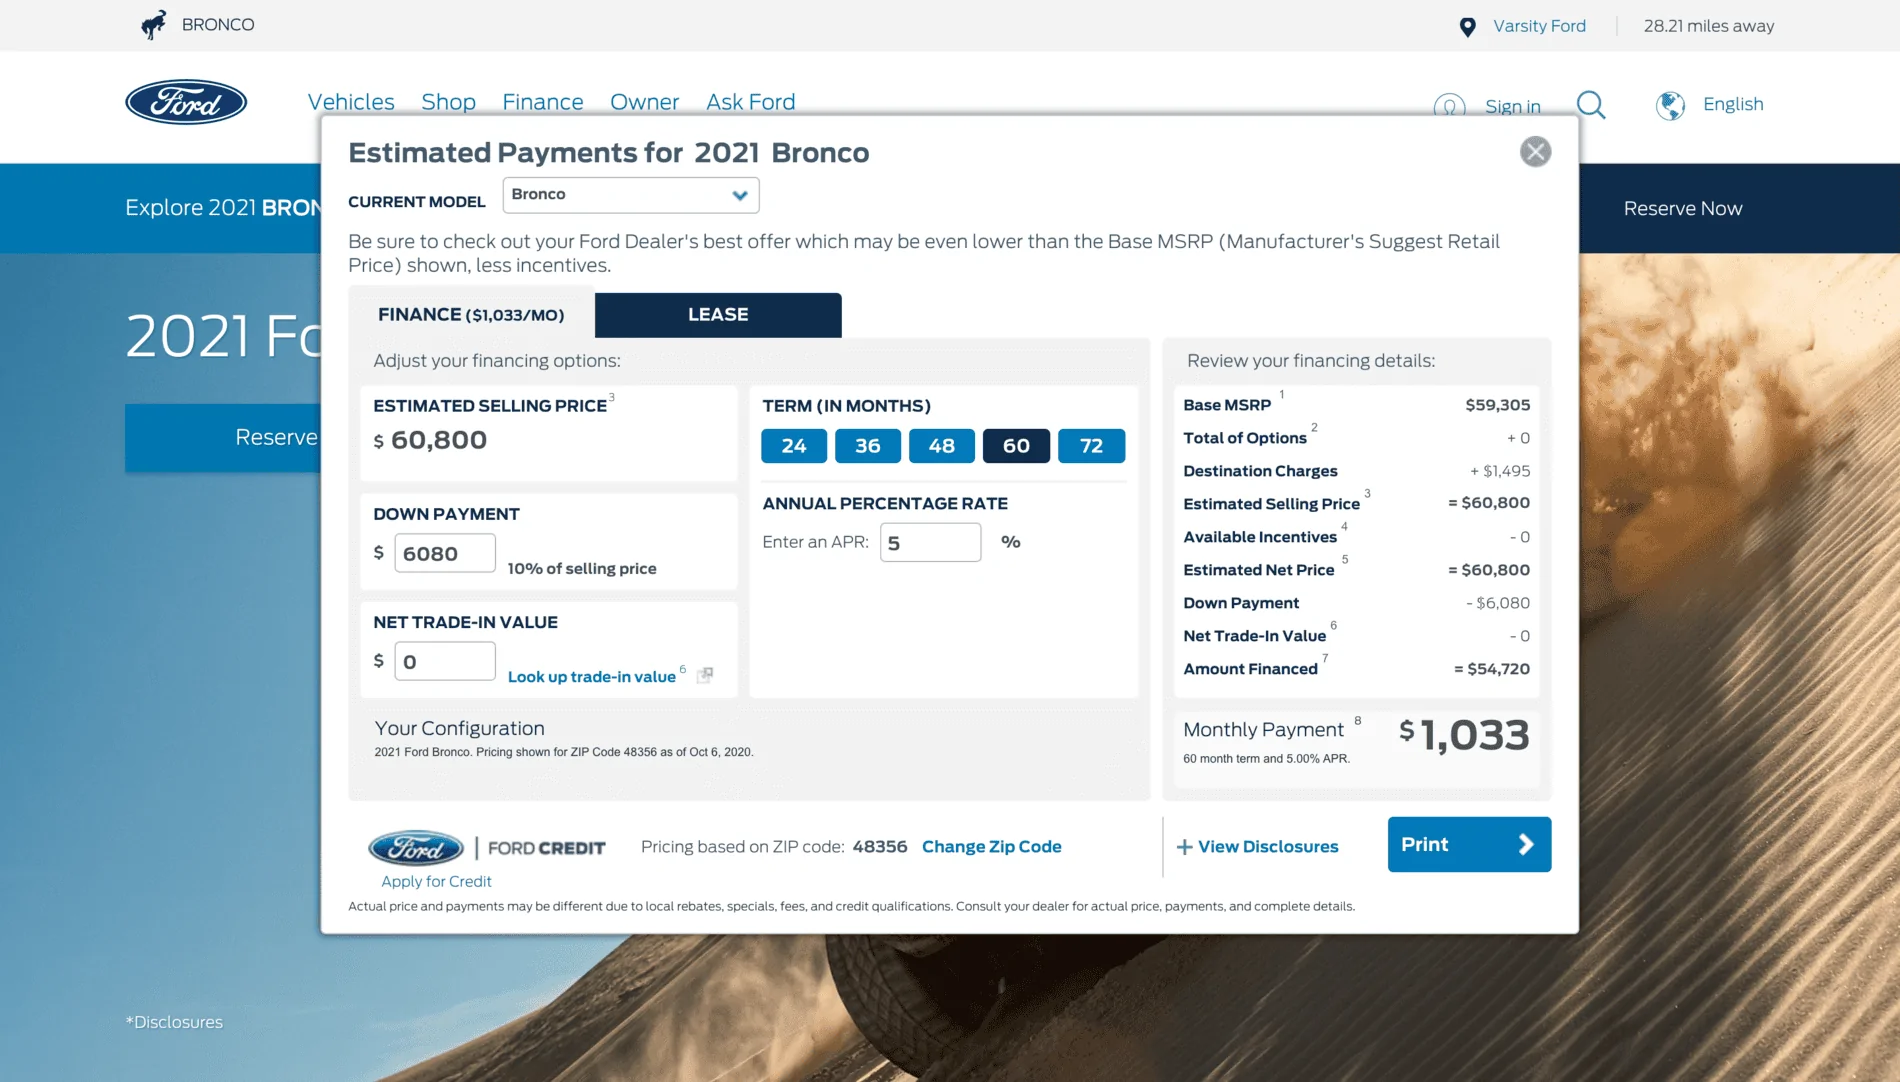Open the Current Model dropdown
Viewport: 1900px width, 1082px height.
[x=631, y=195]
